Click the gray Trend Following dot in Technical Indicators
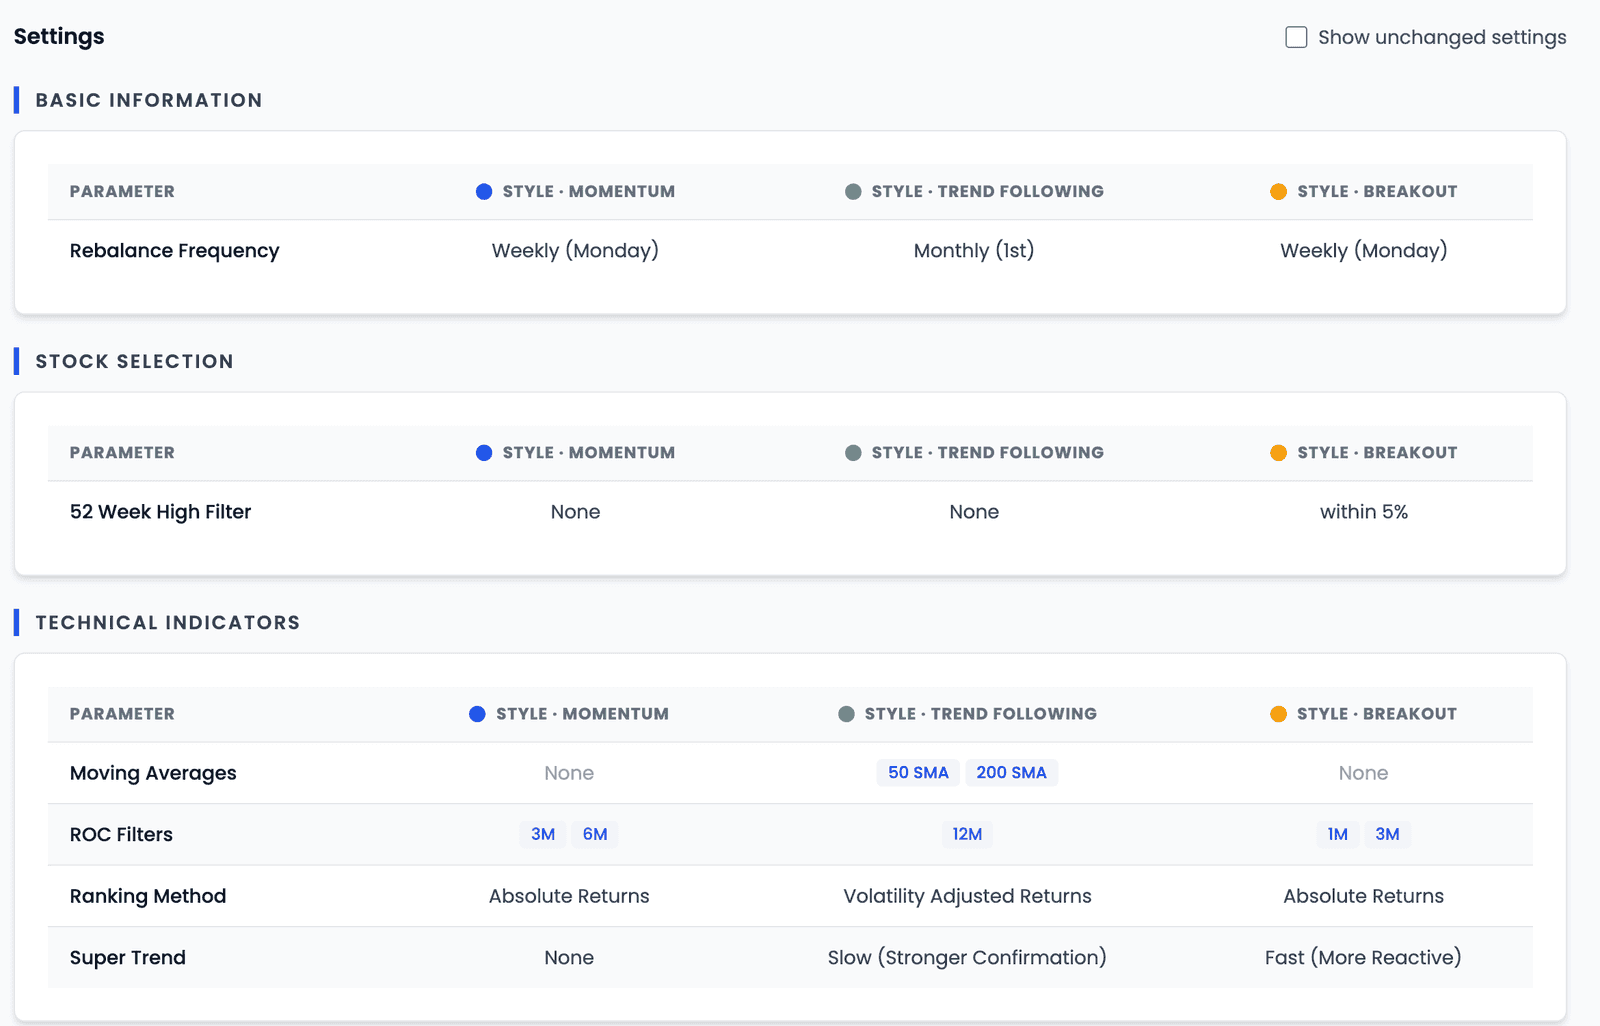1600x1026 pixels. pyautogui.click(x=846, y=714)
